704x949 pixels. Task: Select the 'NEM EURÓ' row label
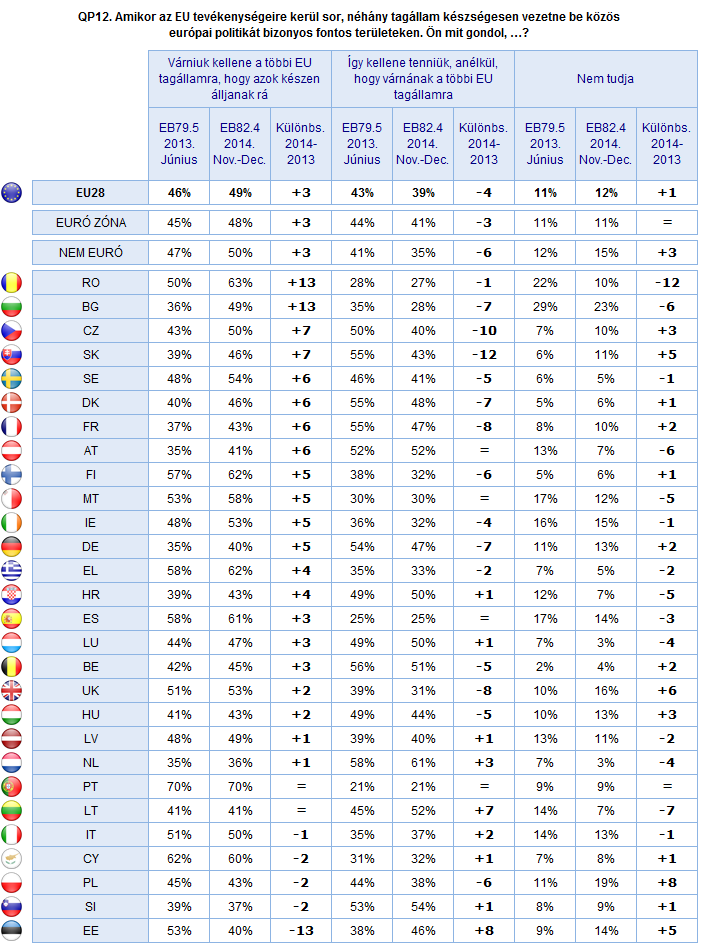click(x=90, y=252)
